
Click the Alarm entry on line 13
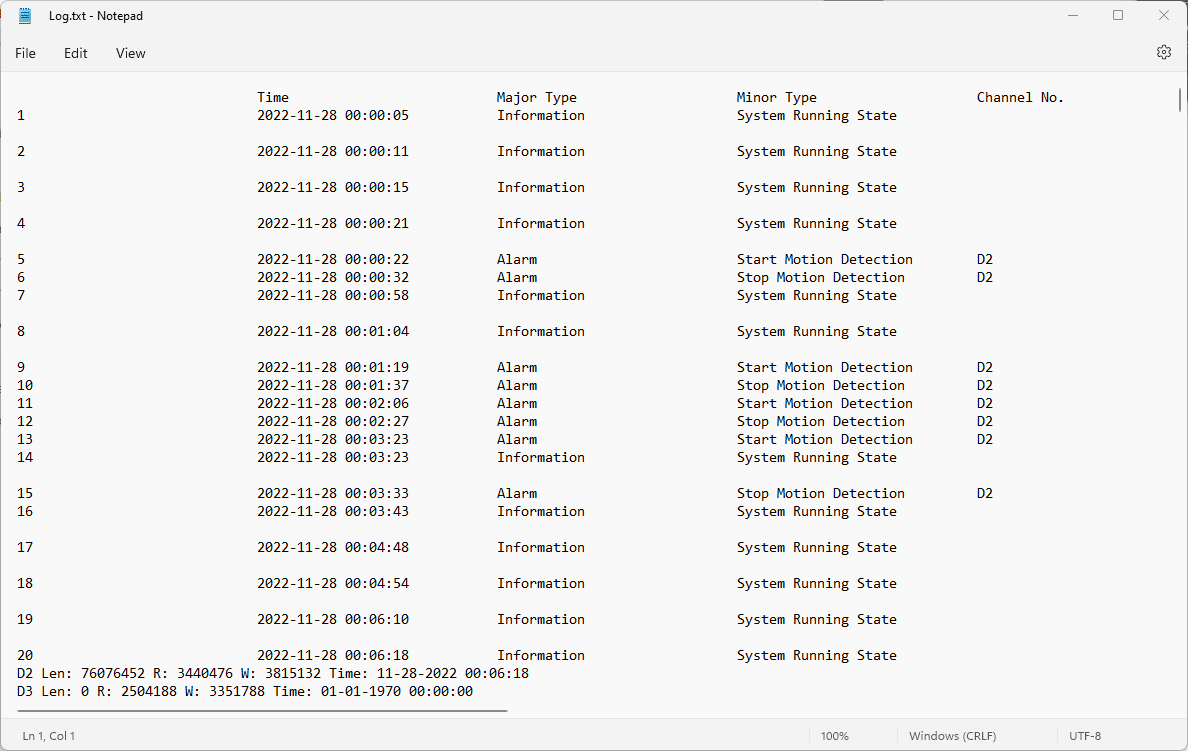click(x=516, y=439)
